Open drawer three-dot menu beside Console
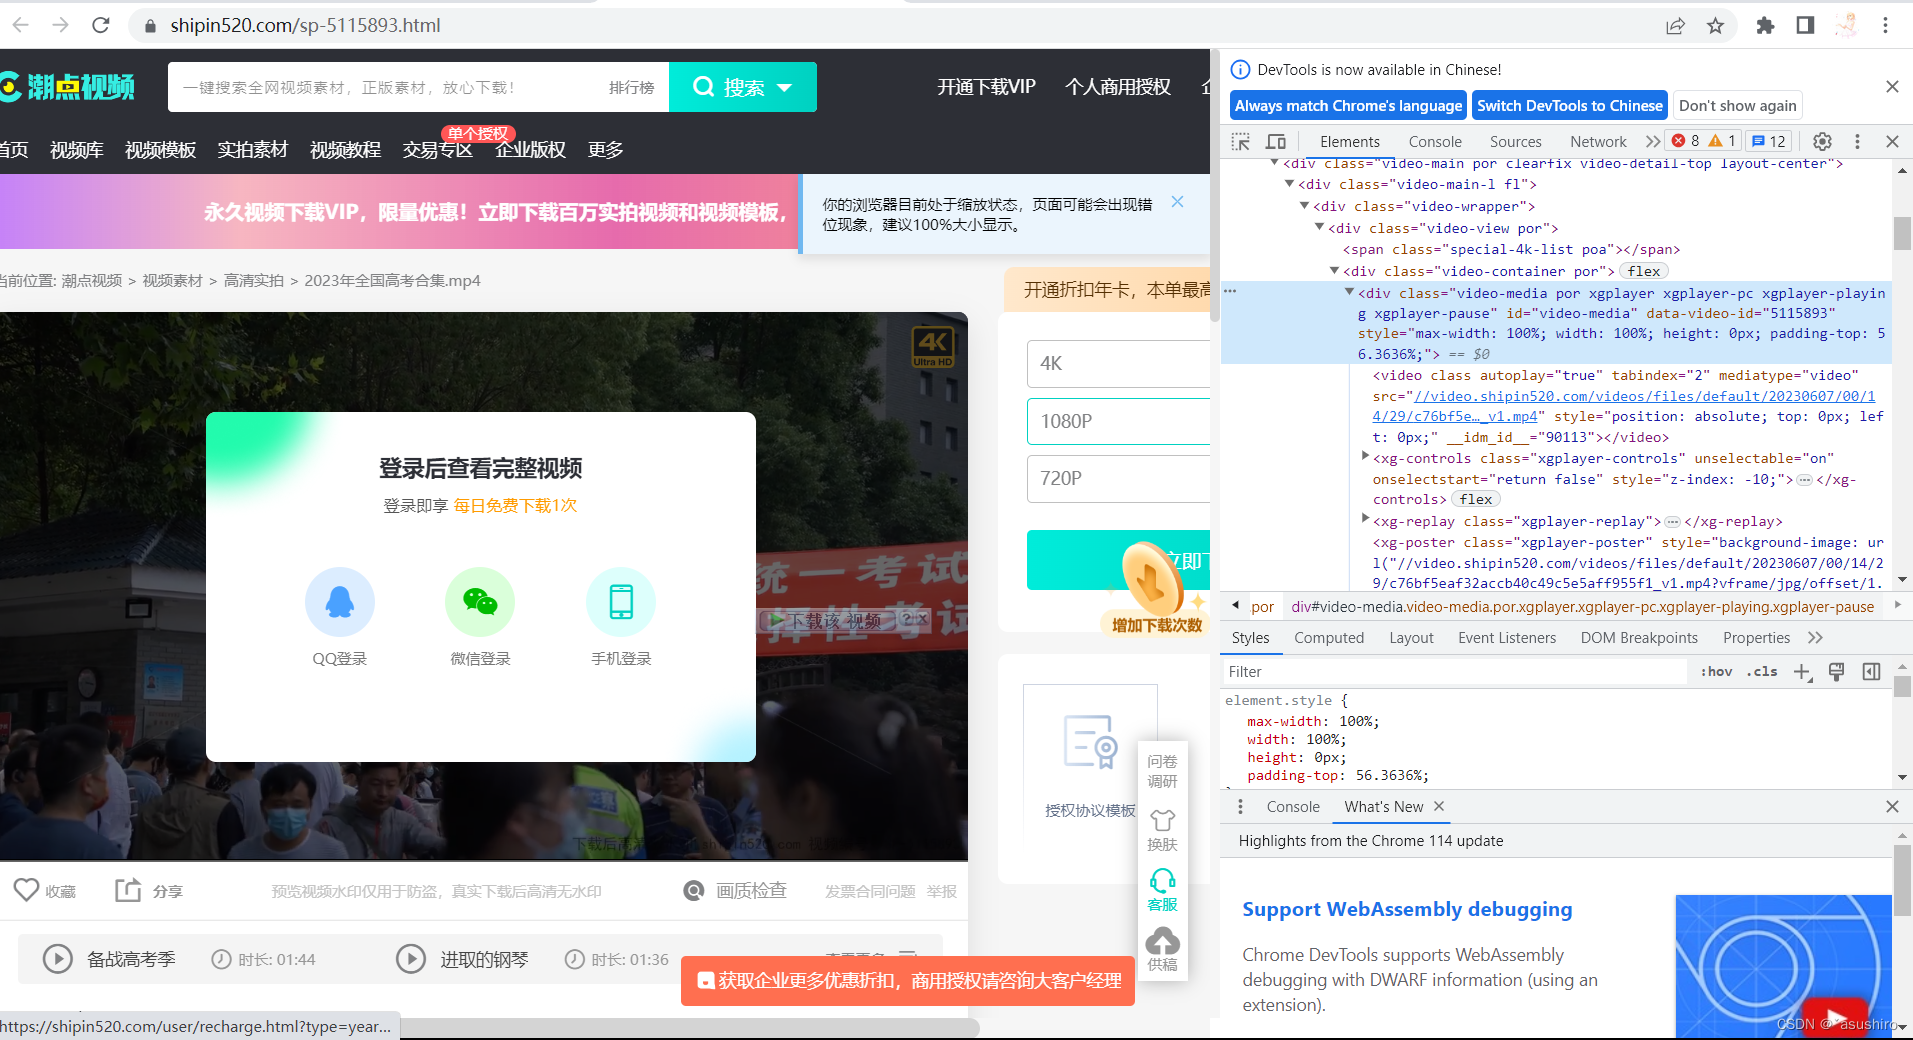 coord(1240,806)
